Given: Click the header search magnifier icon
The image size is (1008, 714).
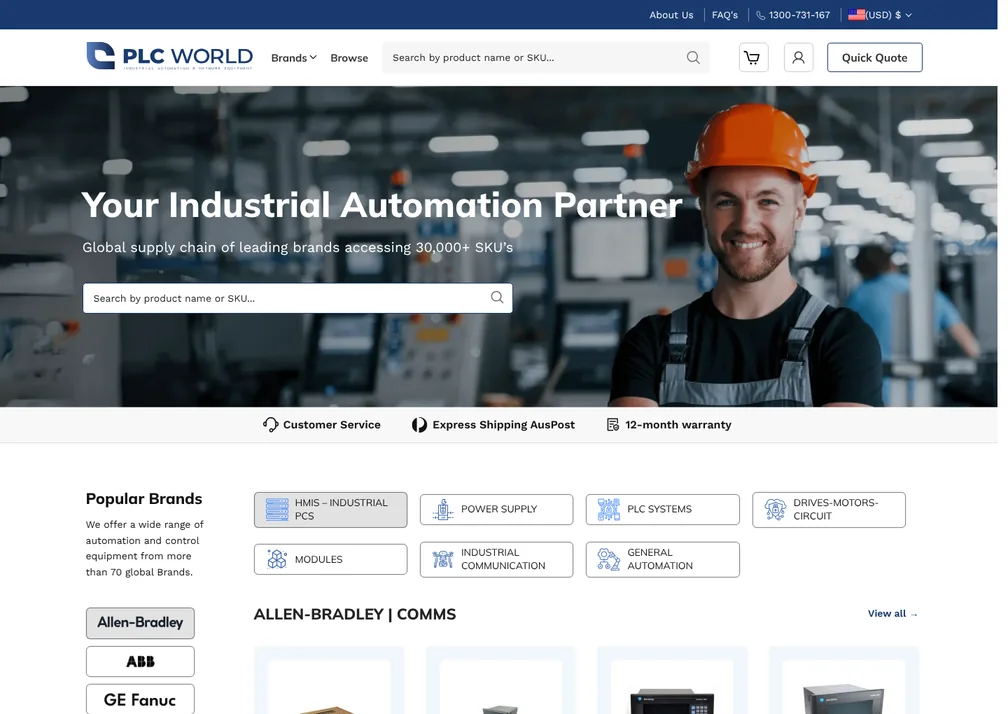Looking at the screenshot, I should pyautogui.click(x=693, y=58).
